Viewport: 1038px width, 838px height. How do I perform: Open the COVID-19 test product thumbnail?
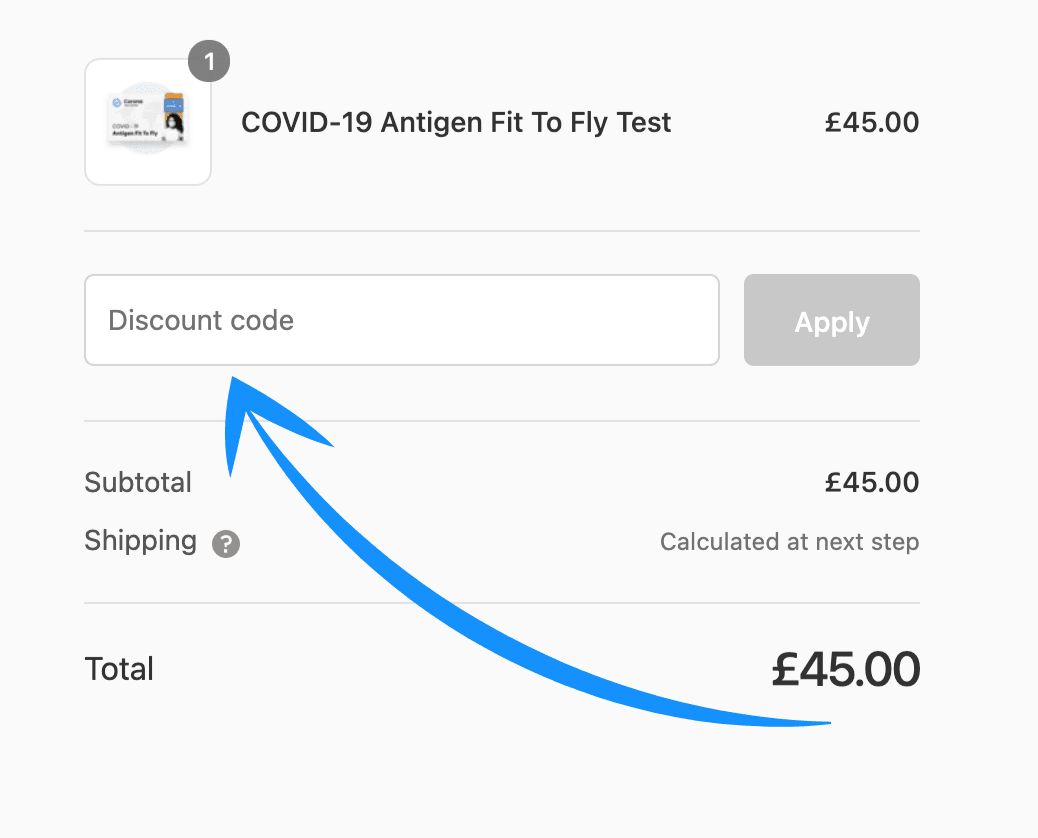[x=148, y=122]
